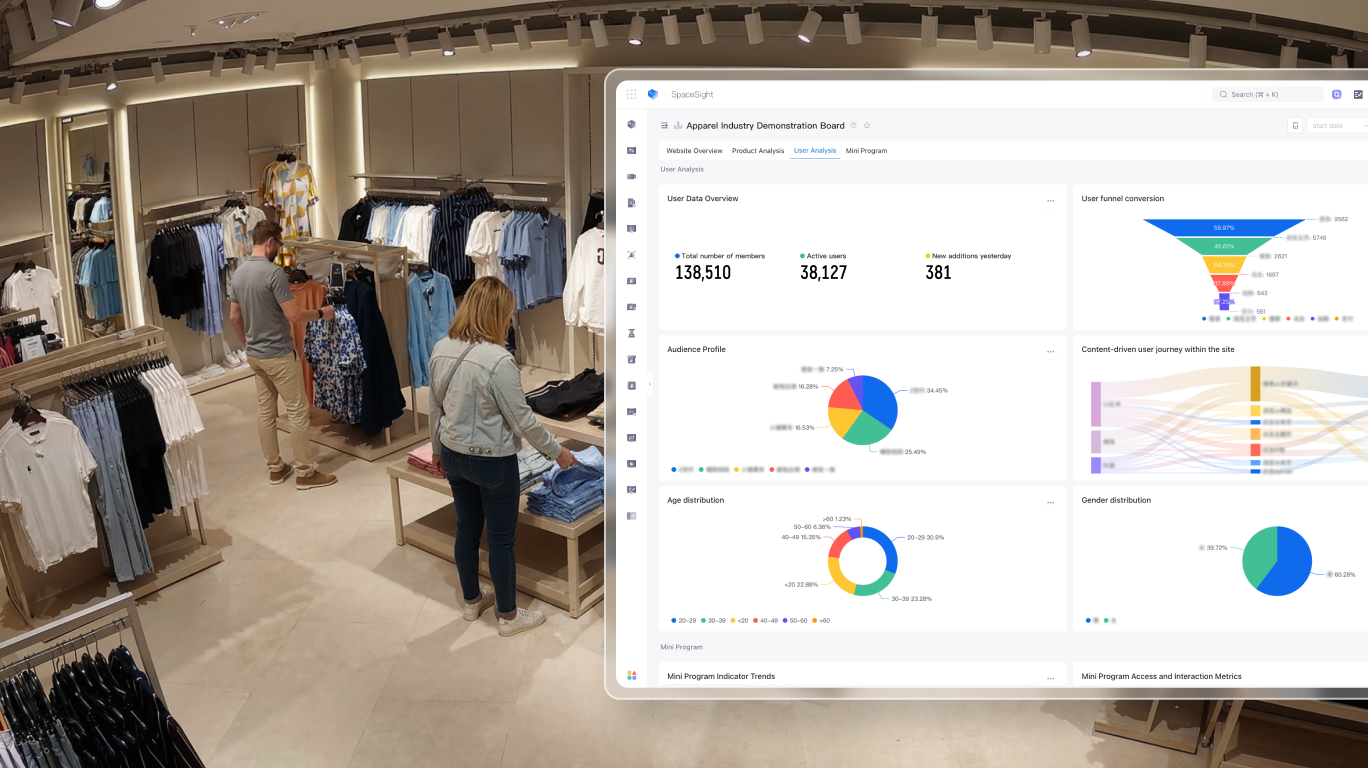1368x768 pixels.
Task: Open Audience Profile more options menu
Action: pos(1050,351)
